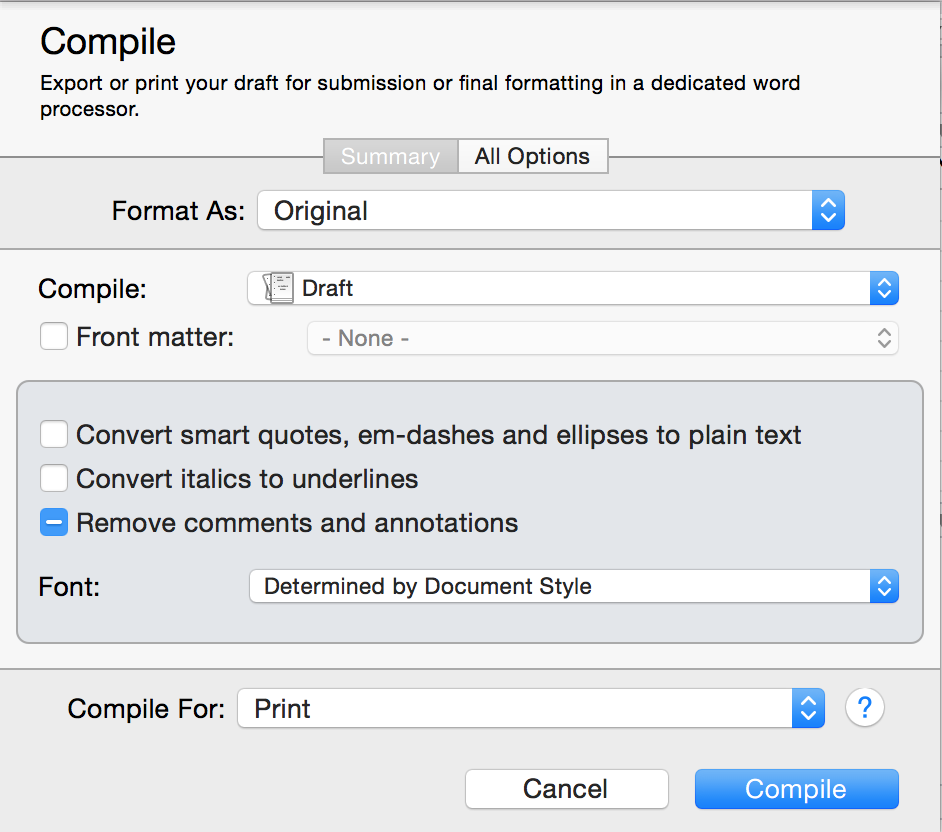Image resolution: width=942 pixels, height=832 pixels.
Task: Click the Draft binder icon in Compile popup
Action: click(279, 288)
